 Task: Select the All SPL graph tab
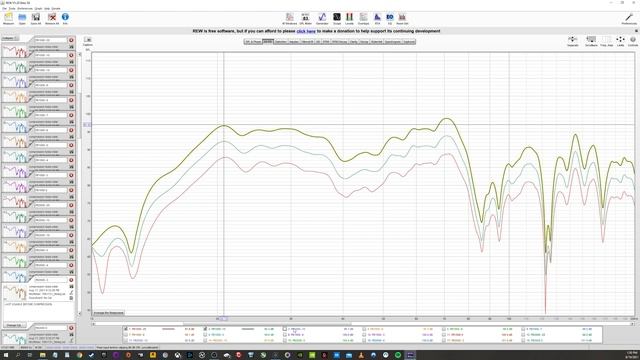(x=268, y=42)
